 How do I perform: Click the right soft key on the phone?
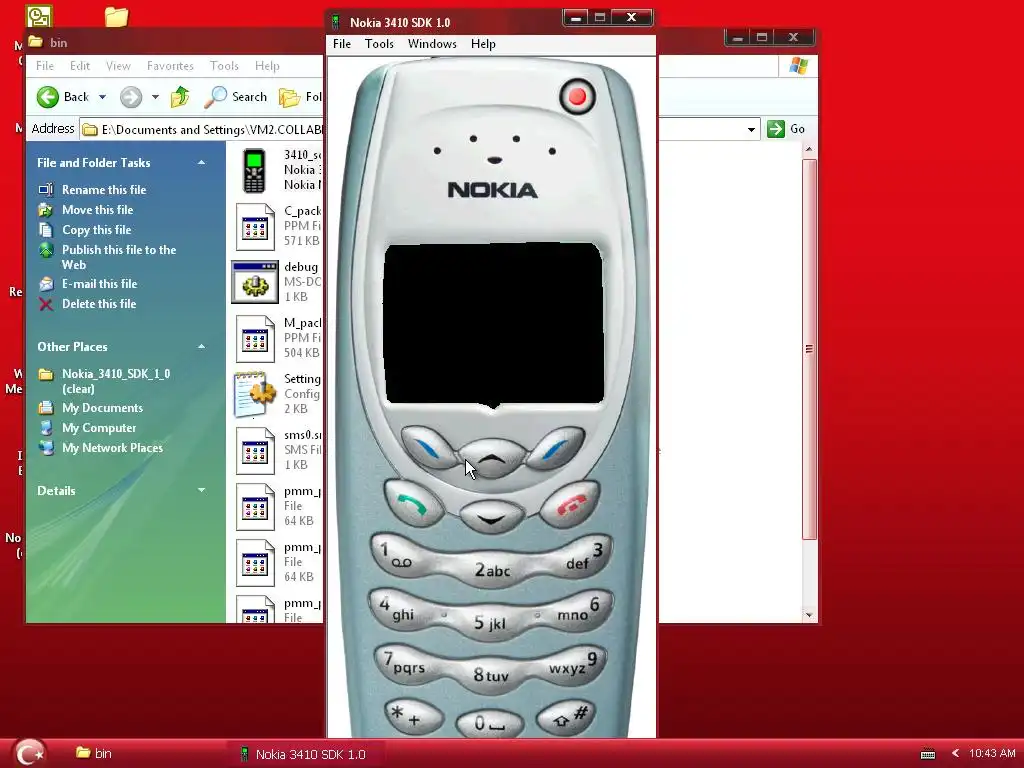[555, 447]
